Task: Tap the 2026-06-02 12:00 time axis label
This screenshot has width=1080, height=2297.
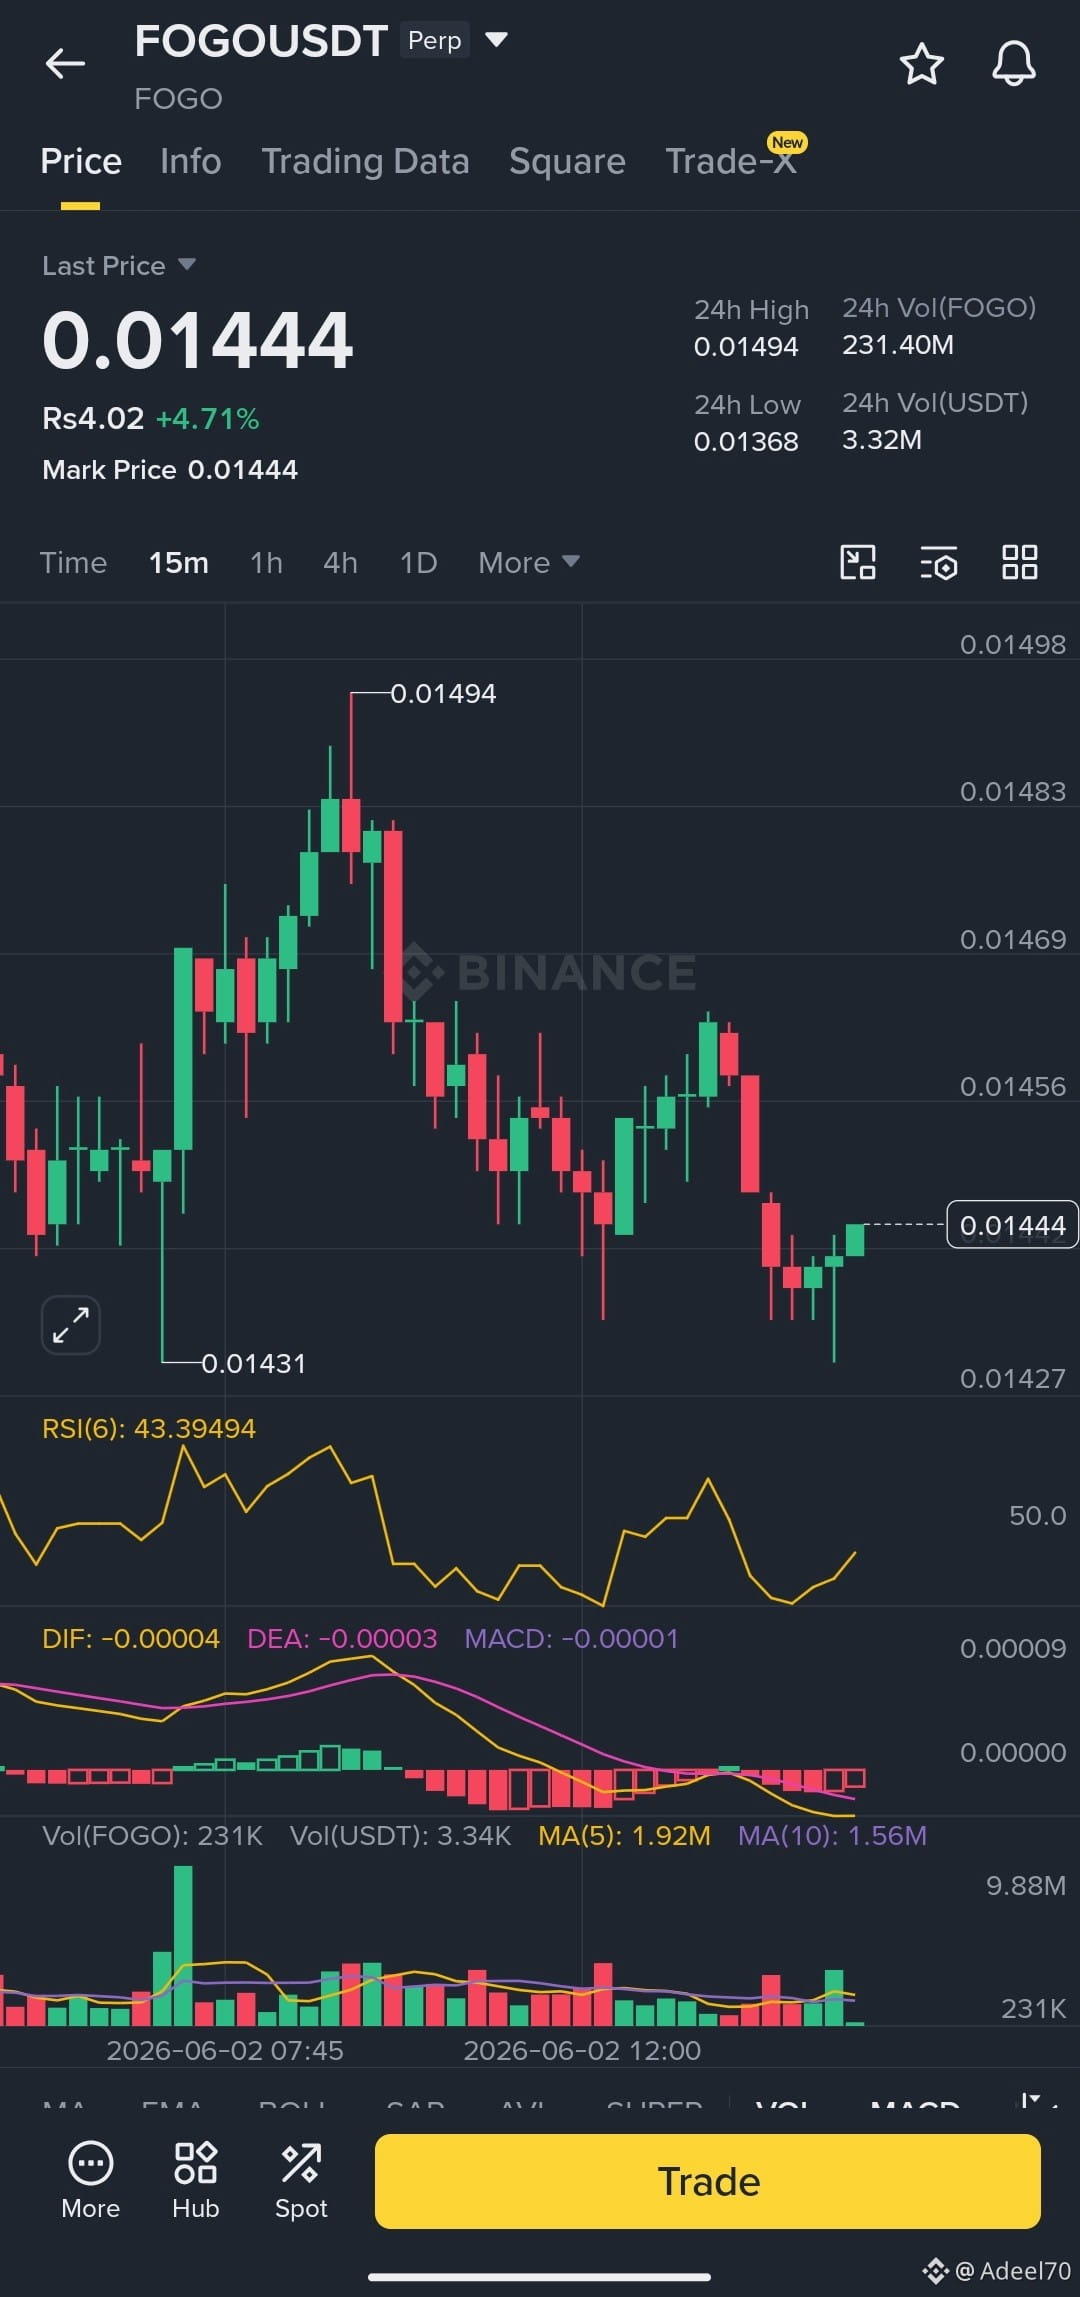Action: pos(582,2051)
